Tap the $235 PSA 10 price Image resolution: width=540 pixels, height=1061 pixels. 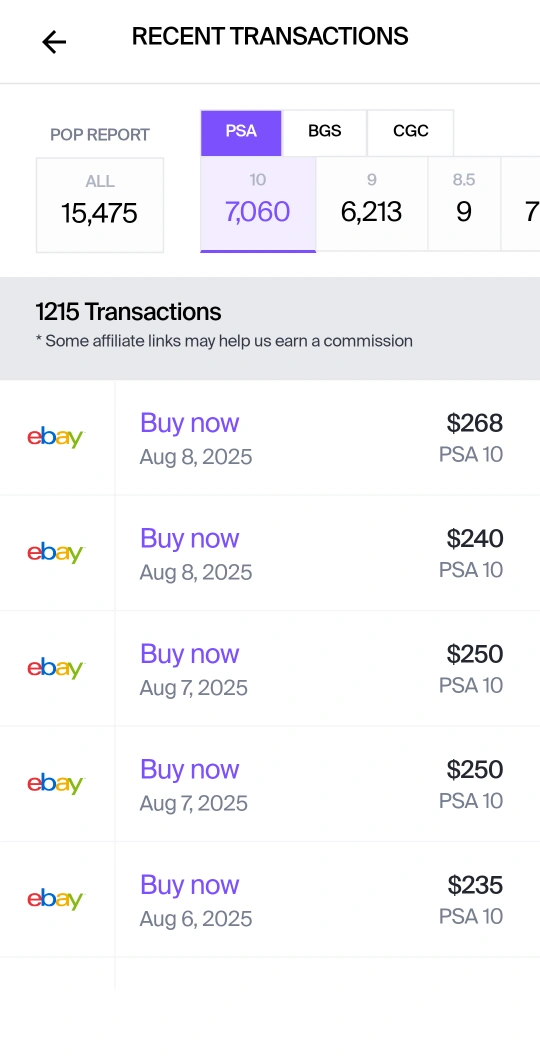pyautogui.click(x=475, y=885)
